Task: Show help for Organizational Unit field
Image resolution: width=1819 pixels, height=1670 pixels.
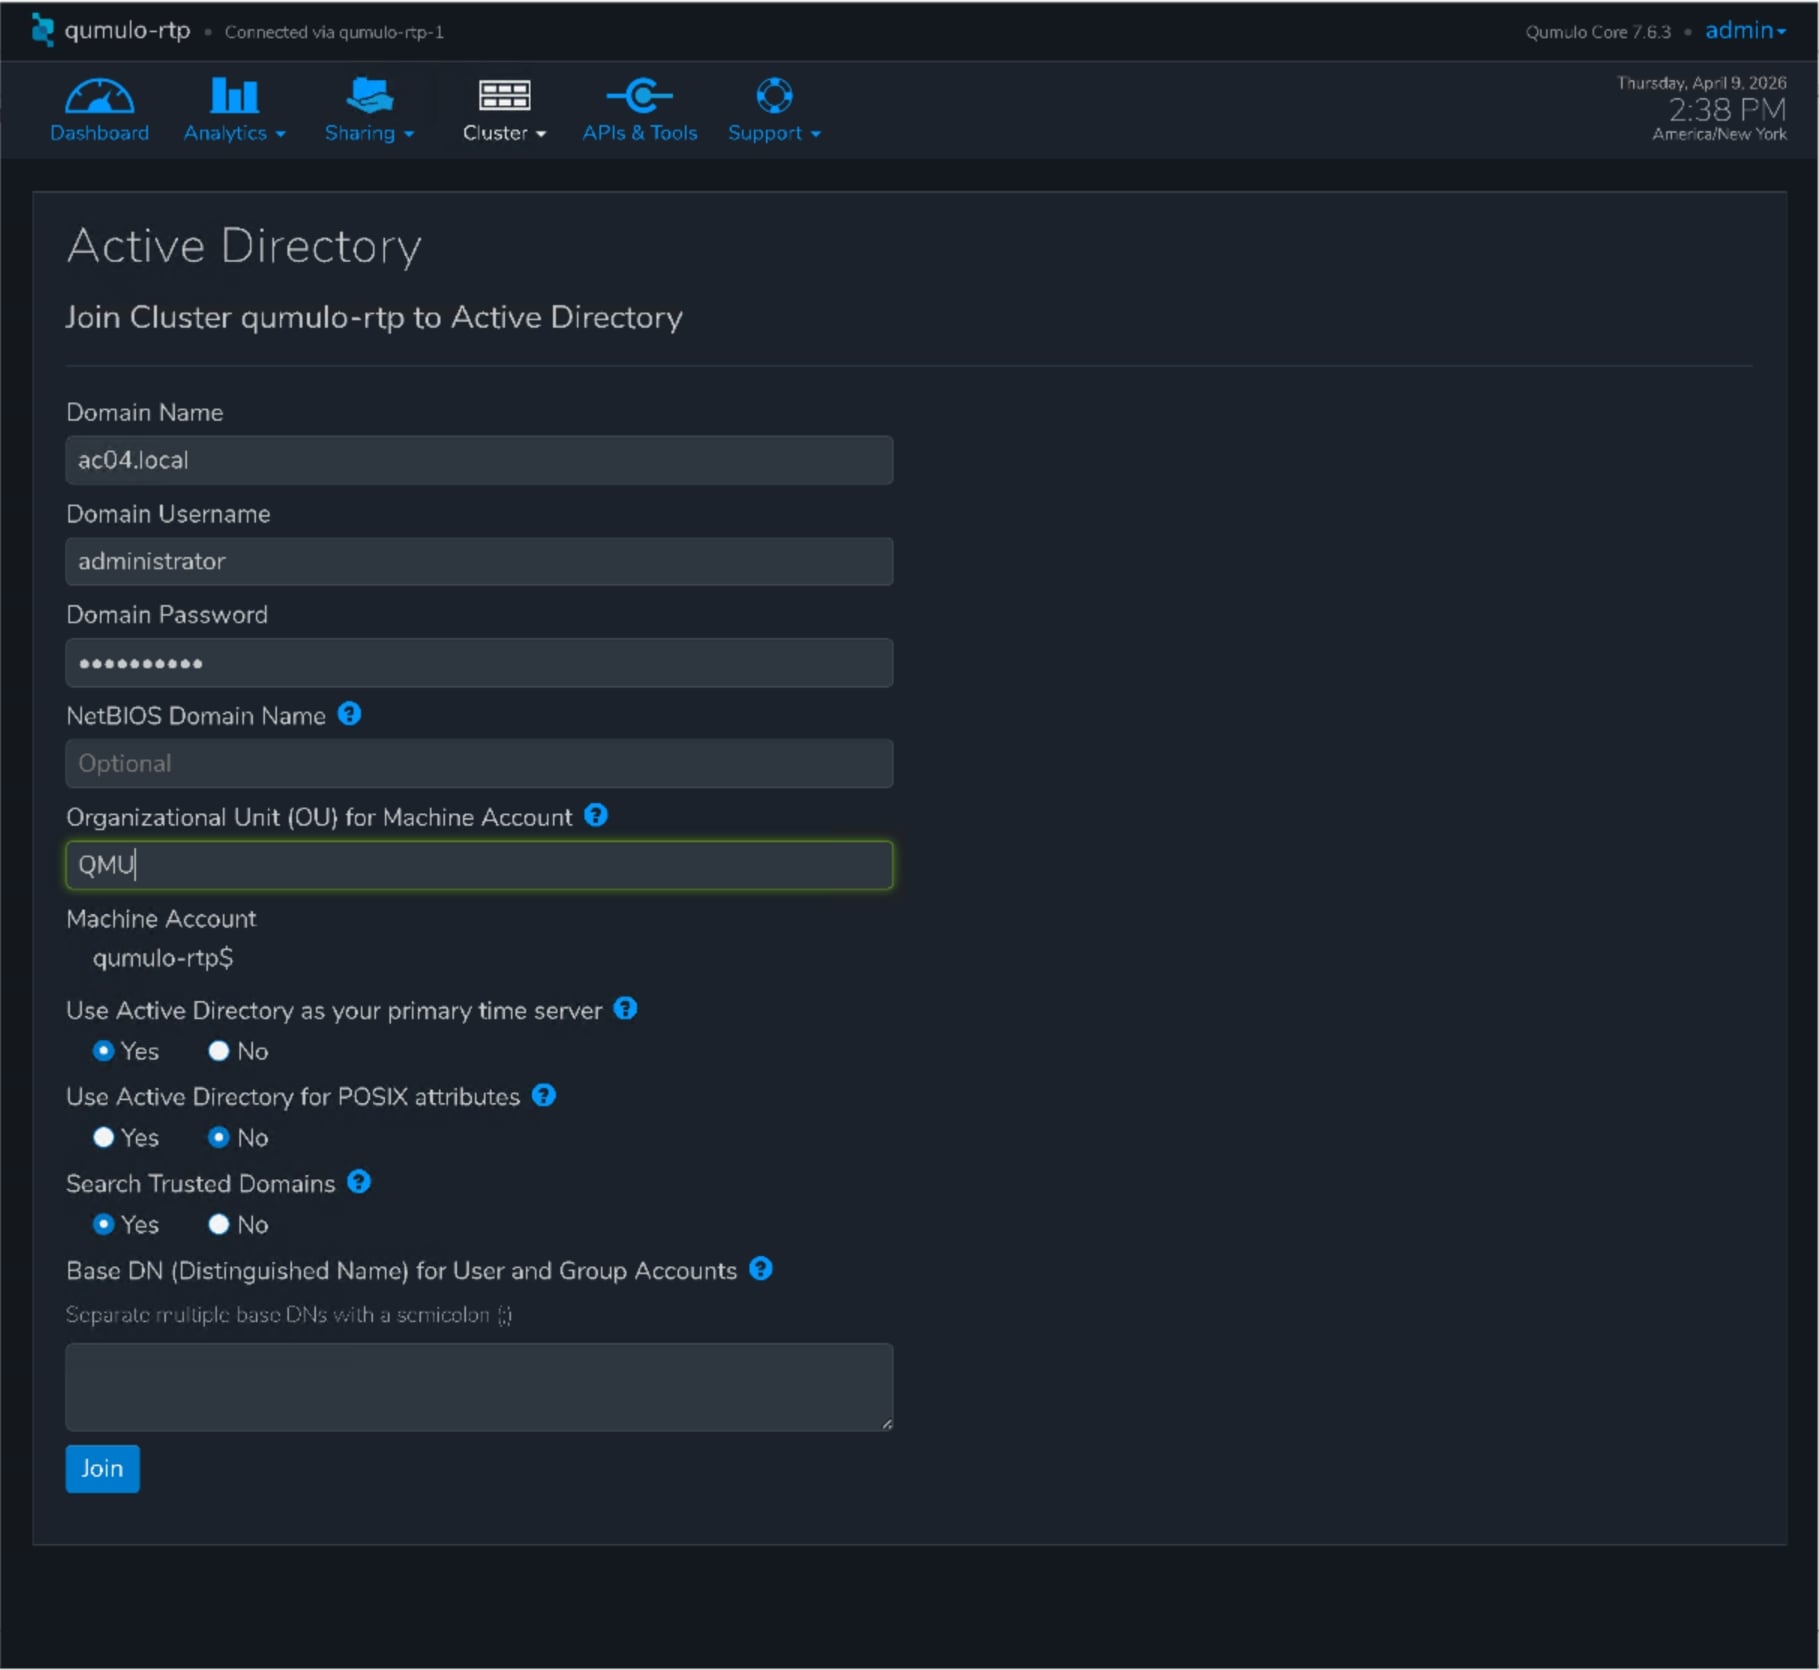Action: 596,815
